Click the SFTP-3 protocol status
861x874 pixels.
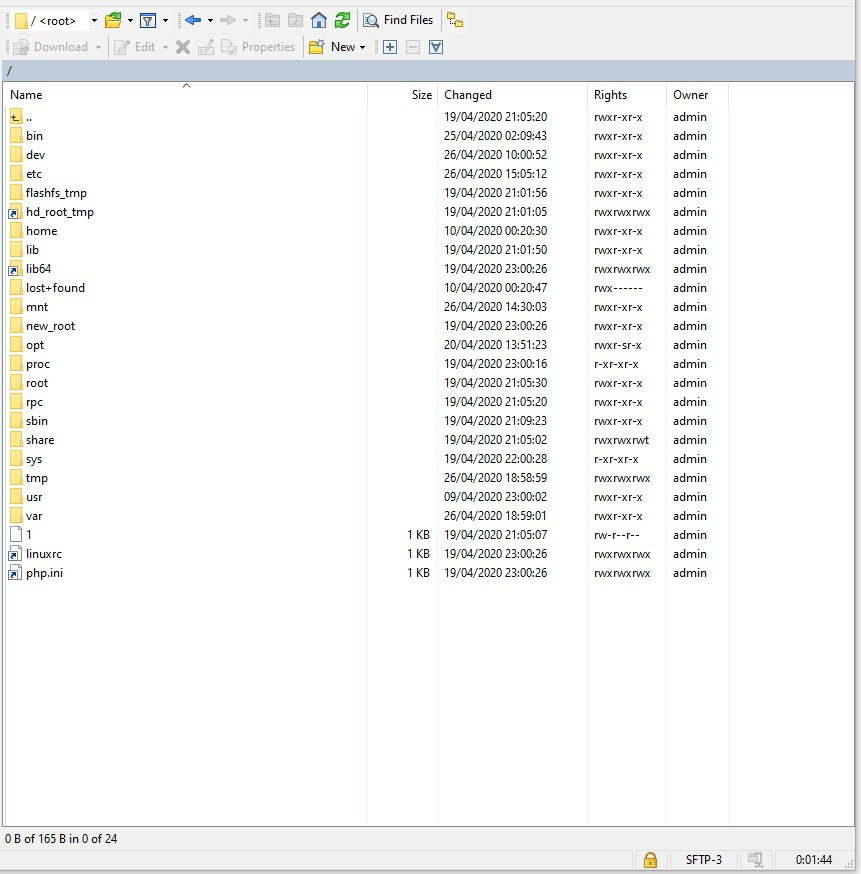pos(703,860)
